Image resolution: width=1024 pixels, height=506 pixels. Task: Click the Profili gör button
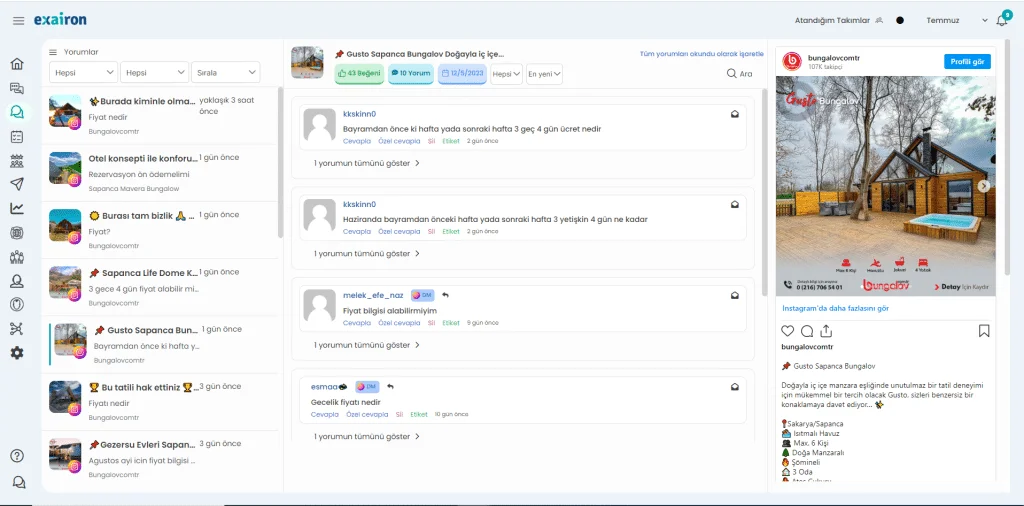point(967,61)
